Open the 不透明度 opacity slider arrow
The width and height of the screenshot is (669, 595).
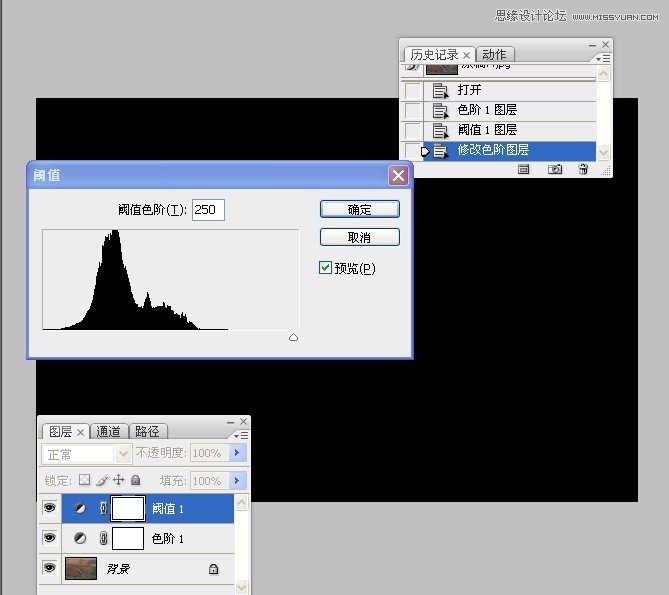tap(237, 453)
